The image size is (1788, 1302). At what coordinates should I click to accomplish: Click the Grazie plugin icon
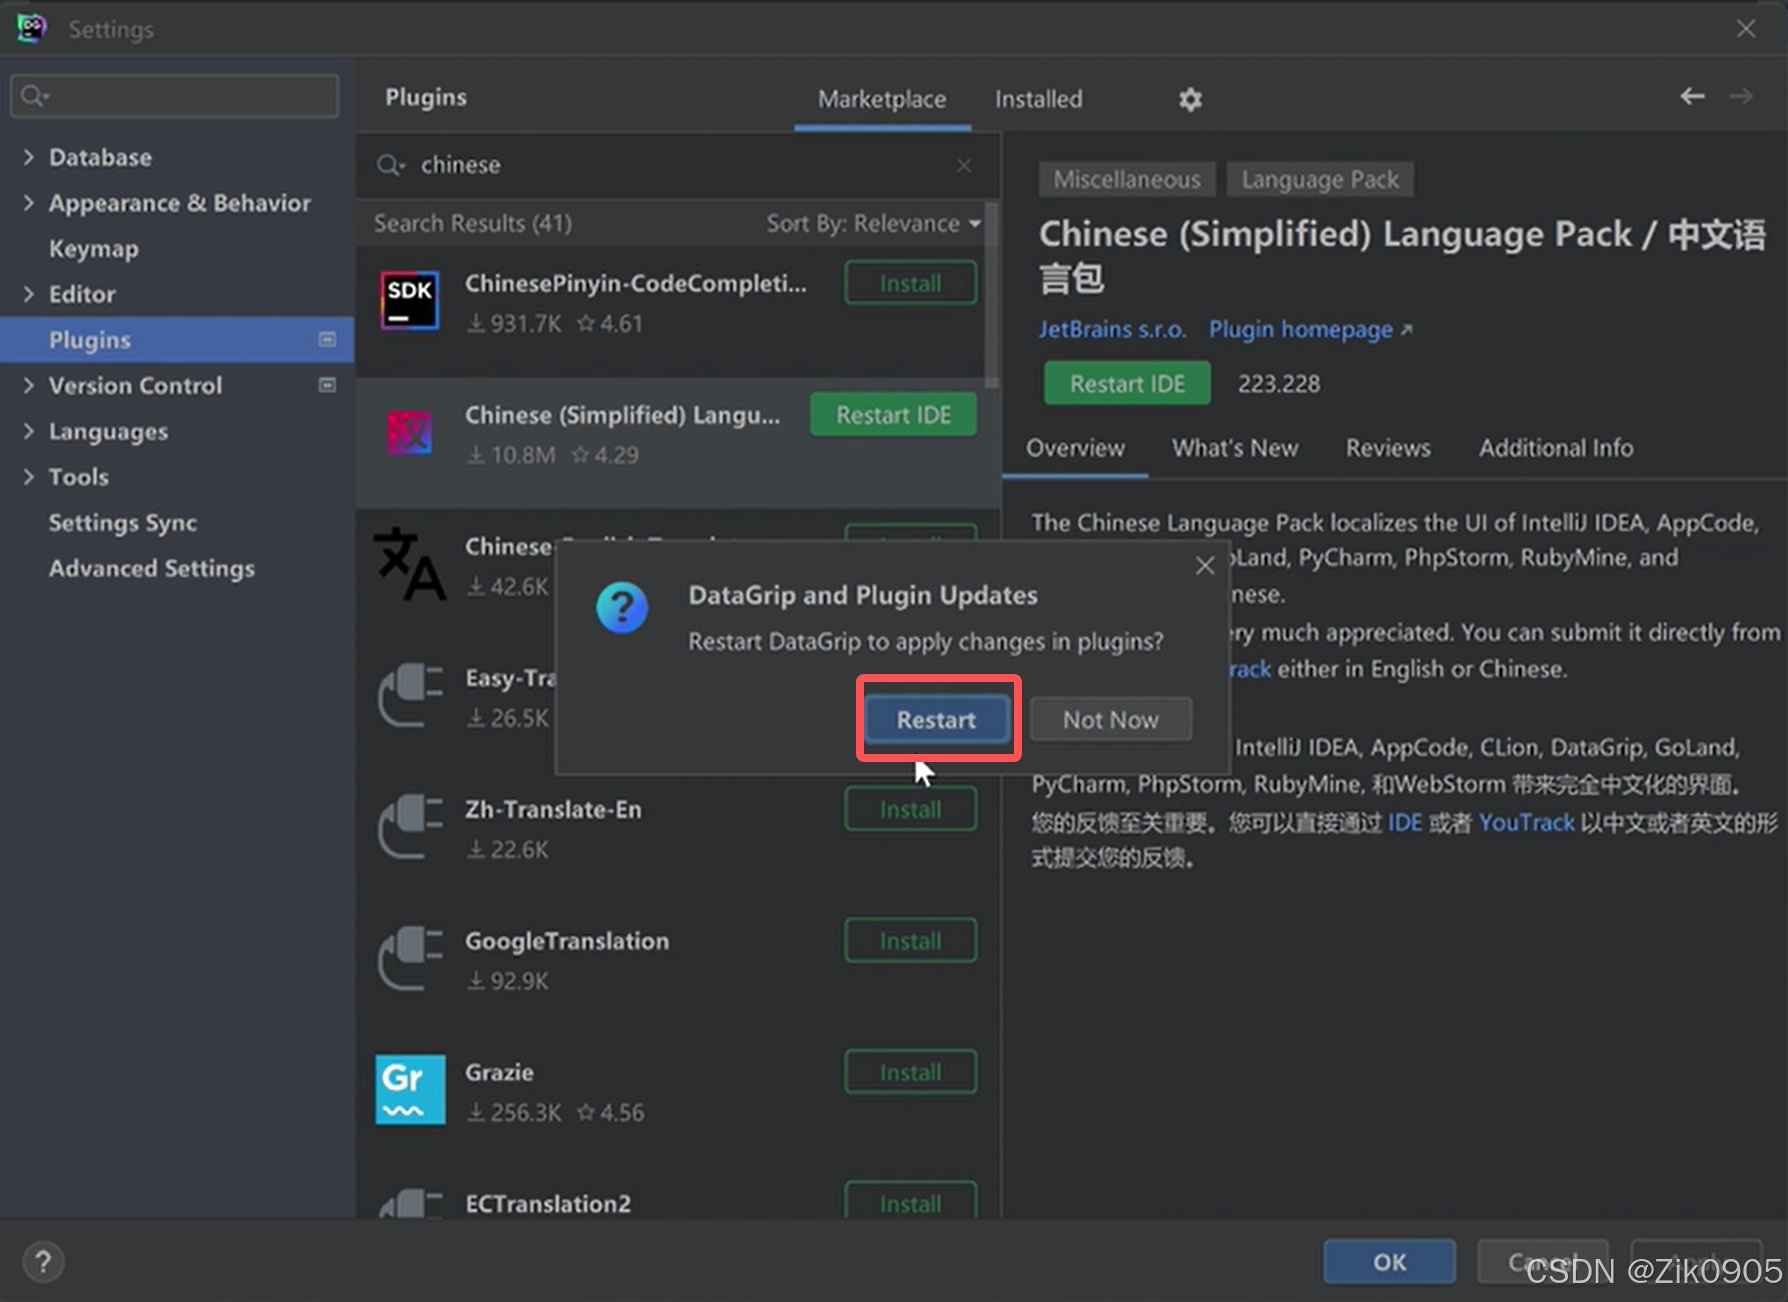pos(409,1089)
